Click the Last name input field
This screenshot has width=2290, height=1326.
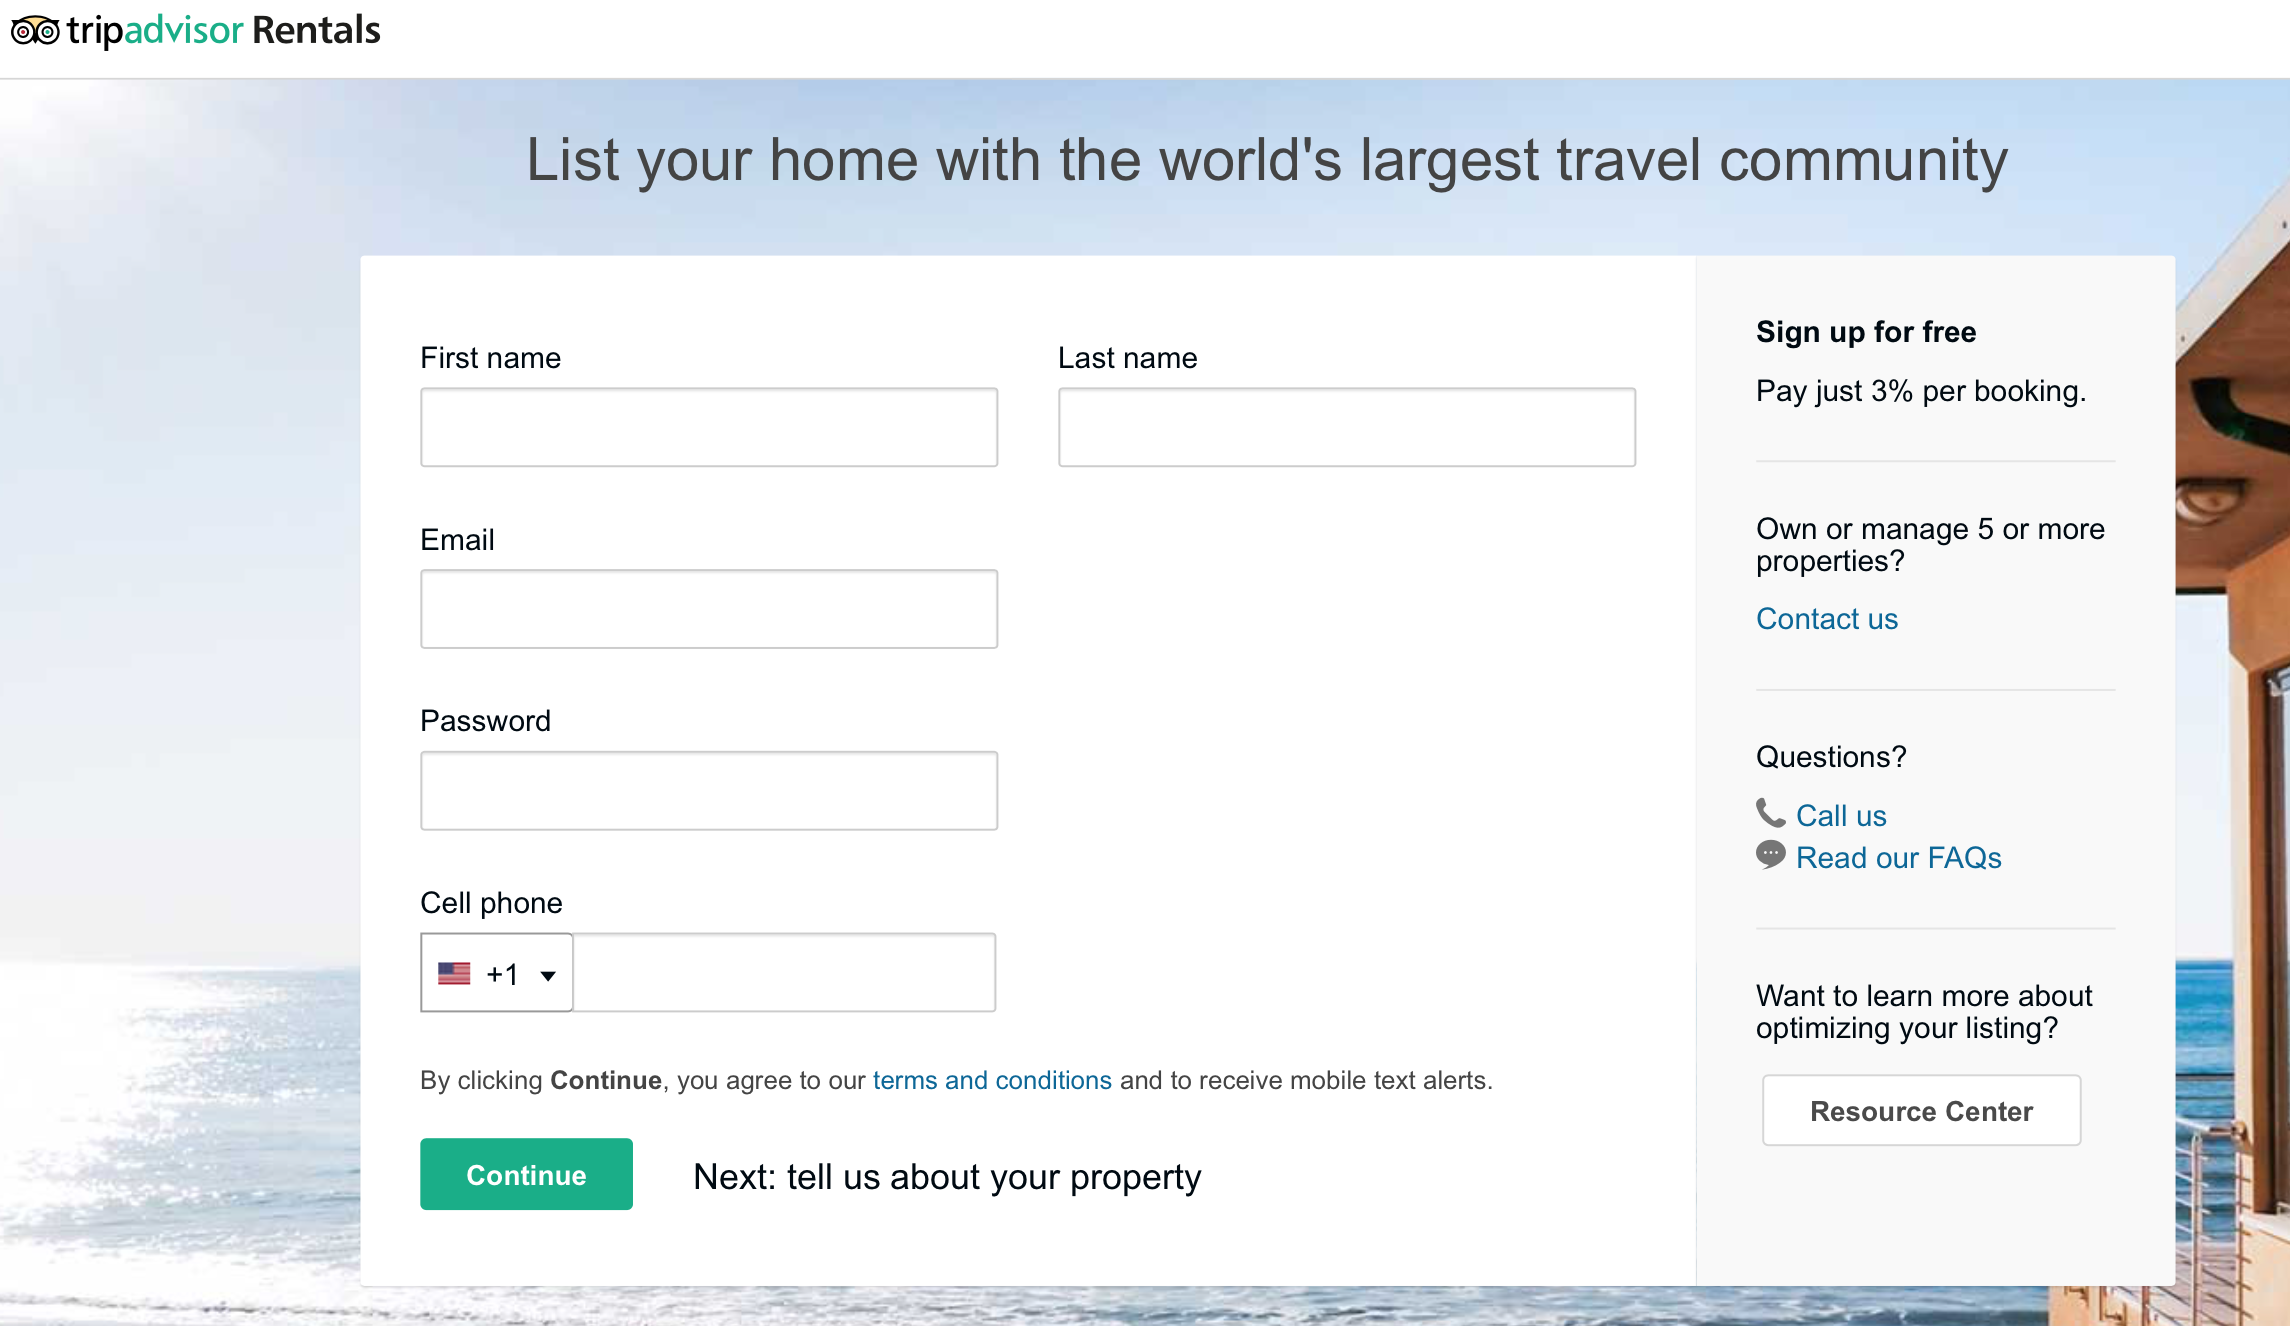1345,427
